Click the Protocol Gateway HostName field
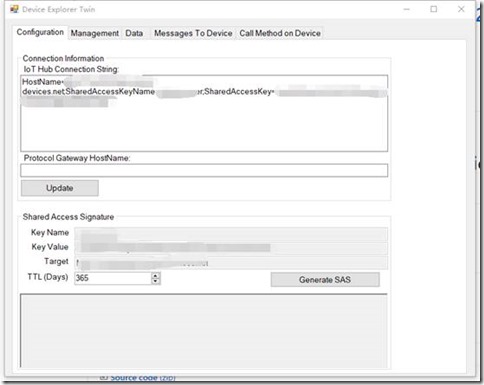The width and height of the screenshot is (484, 385). (204, 170)
